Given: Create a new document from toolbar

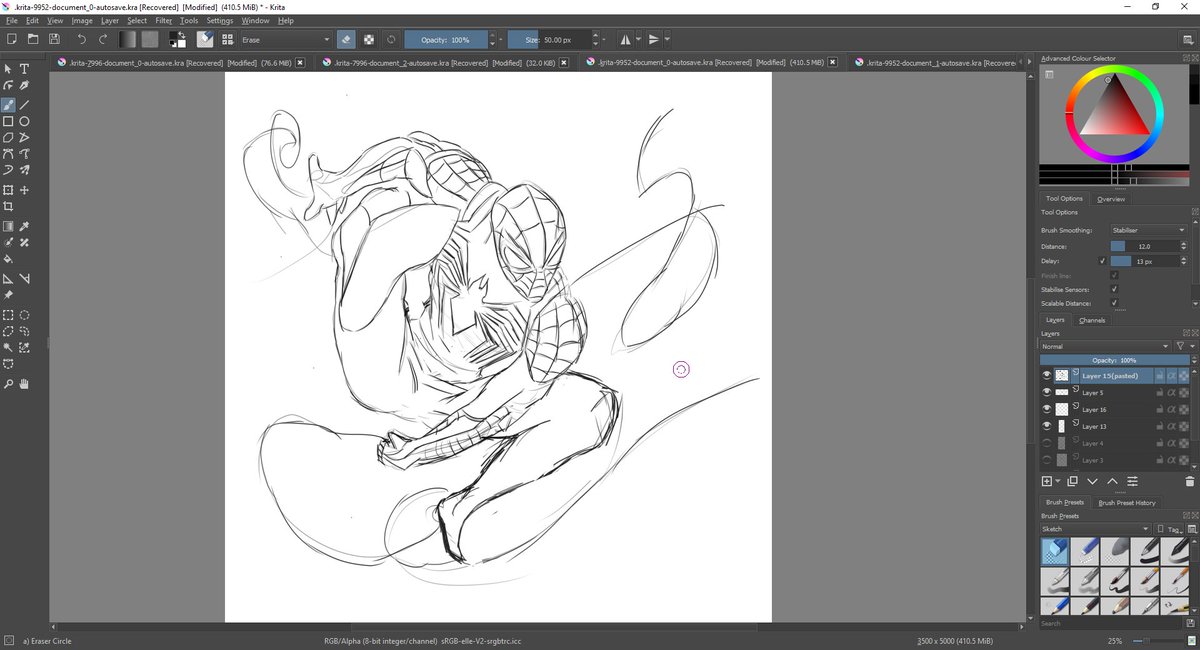Looking at the screenshot, I should coord(11,39).
